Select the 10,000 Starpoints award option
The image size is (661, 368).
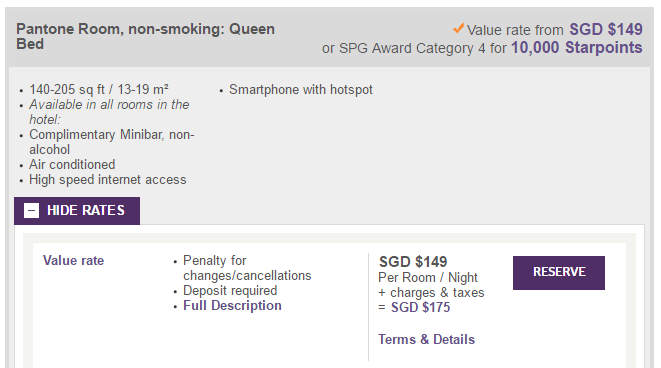click(x=577, y=48)
